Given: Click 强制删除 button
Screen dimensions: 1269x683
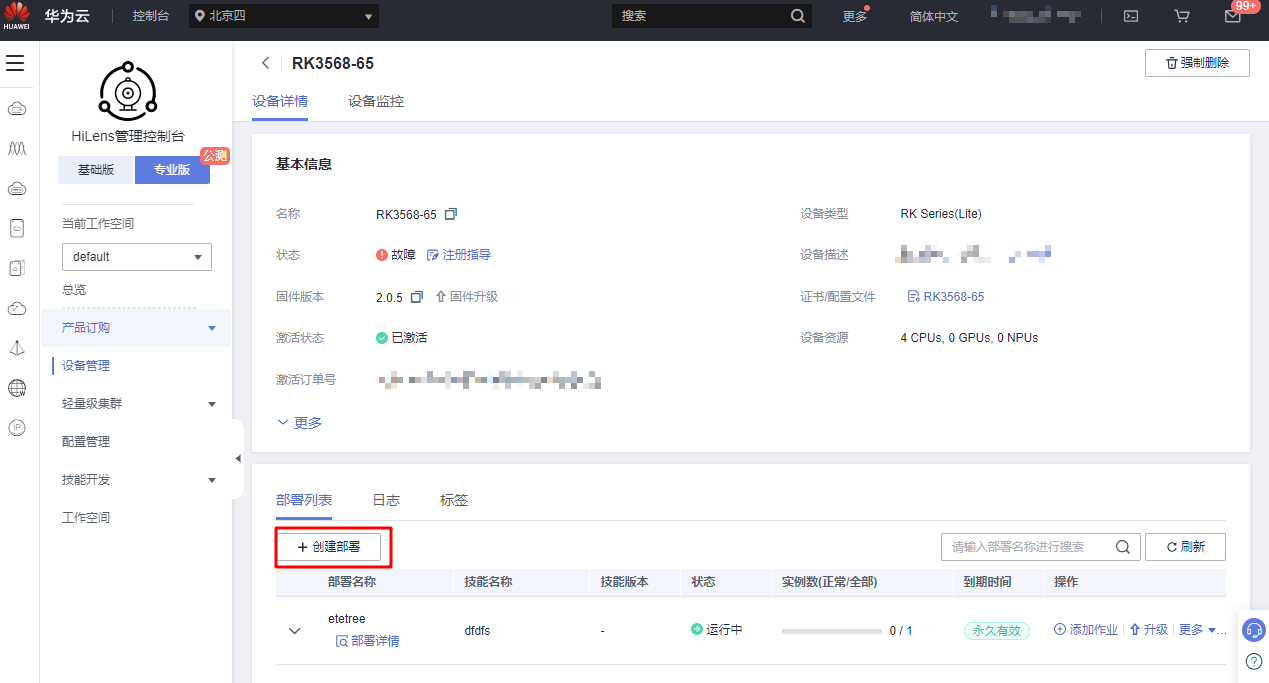Looking at the screenshot, I should pos(1197,63).
